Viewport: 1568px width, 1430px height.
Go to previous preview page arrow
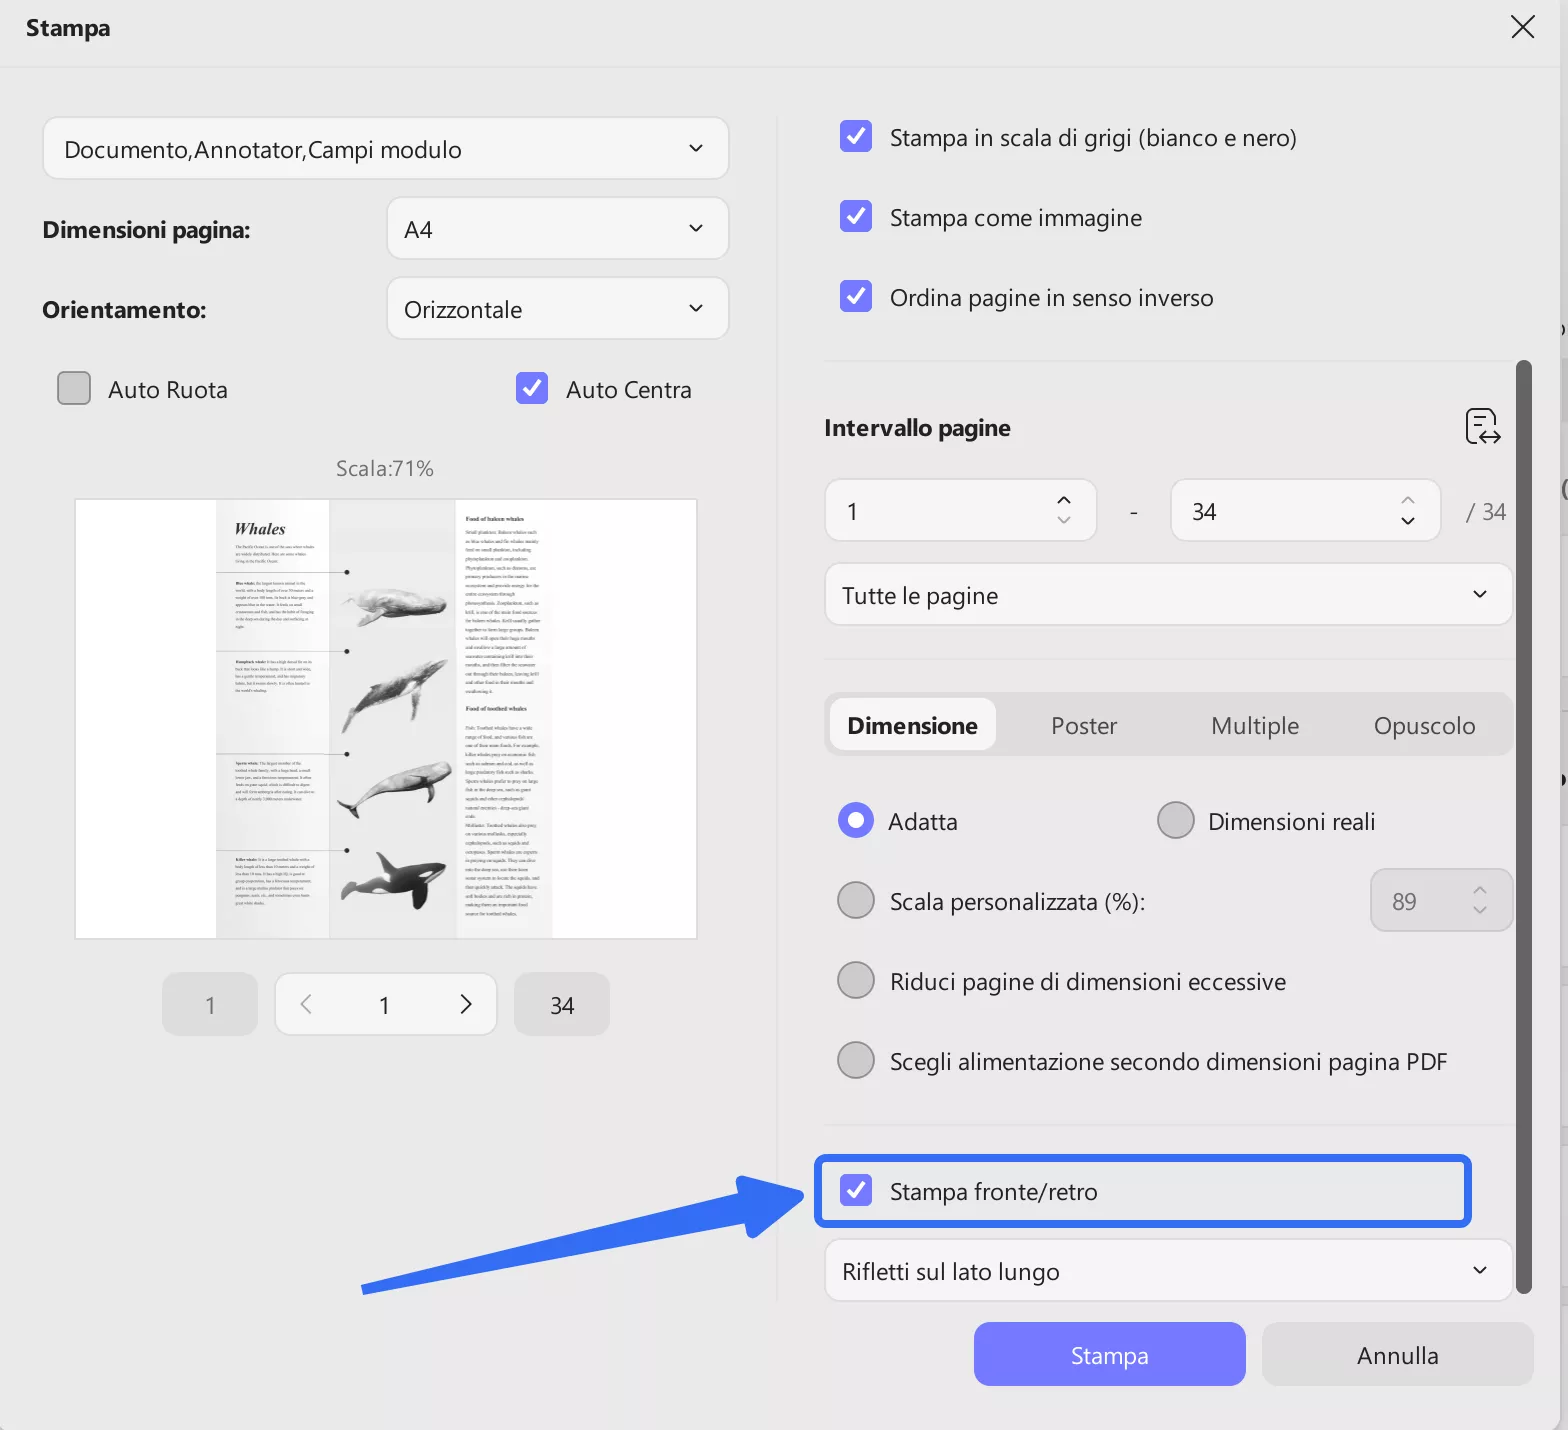(x=306, y=1004)
